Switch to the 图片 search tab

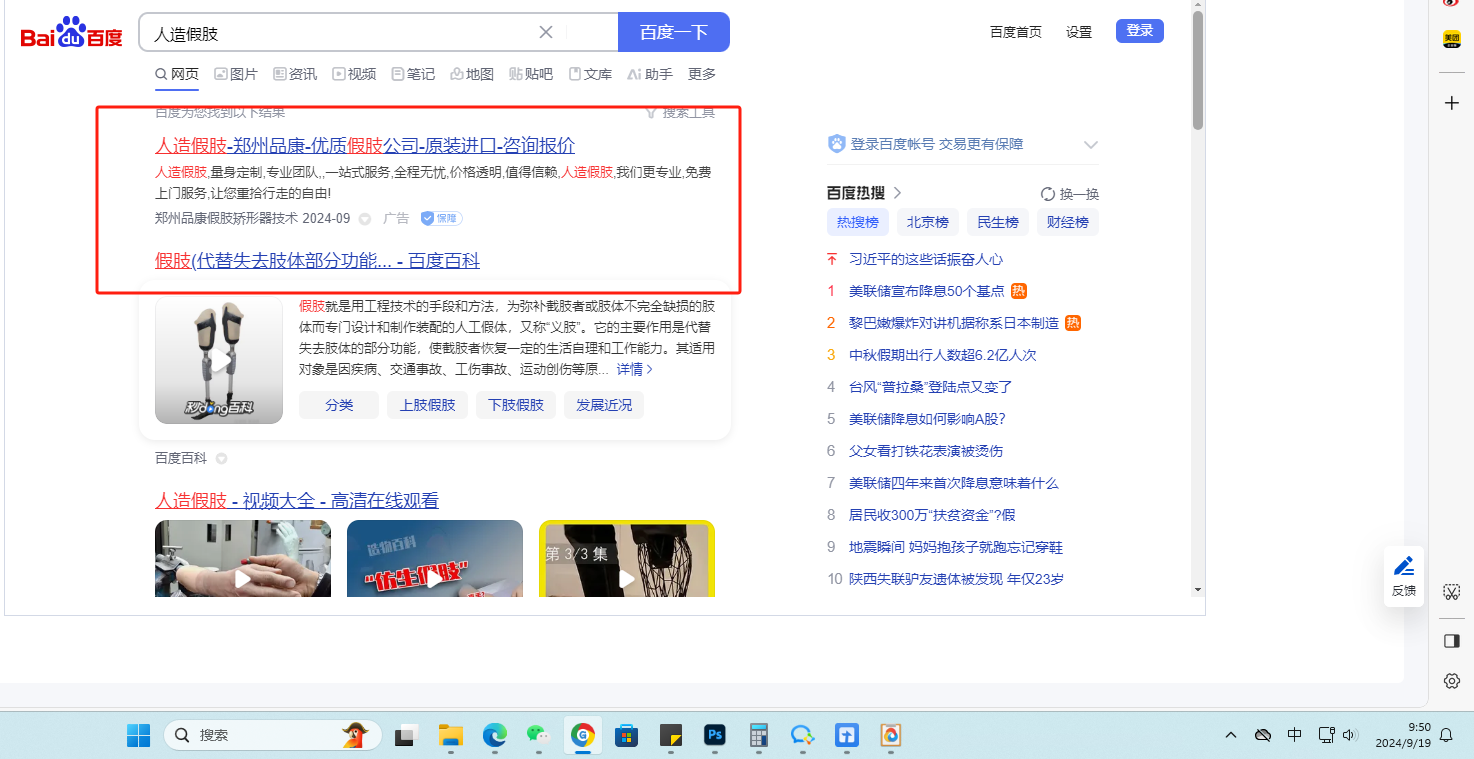[x=235, y=74]
